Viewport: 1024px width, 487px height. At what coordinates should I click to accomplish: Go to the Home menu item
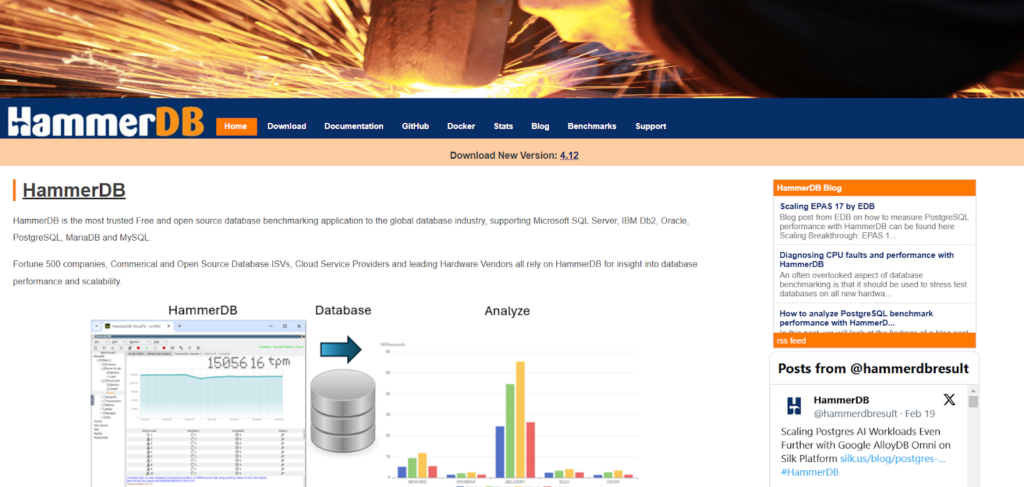236,127
